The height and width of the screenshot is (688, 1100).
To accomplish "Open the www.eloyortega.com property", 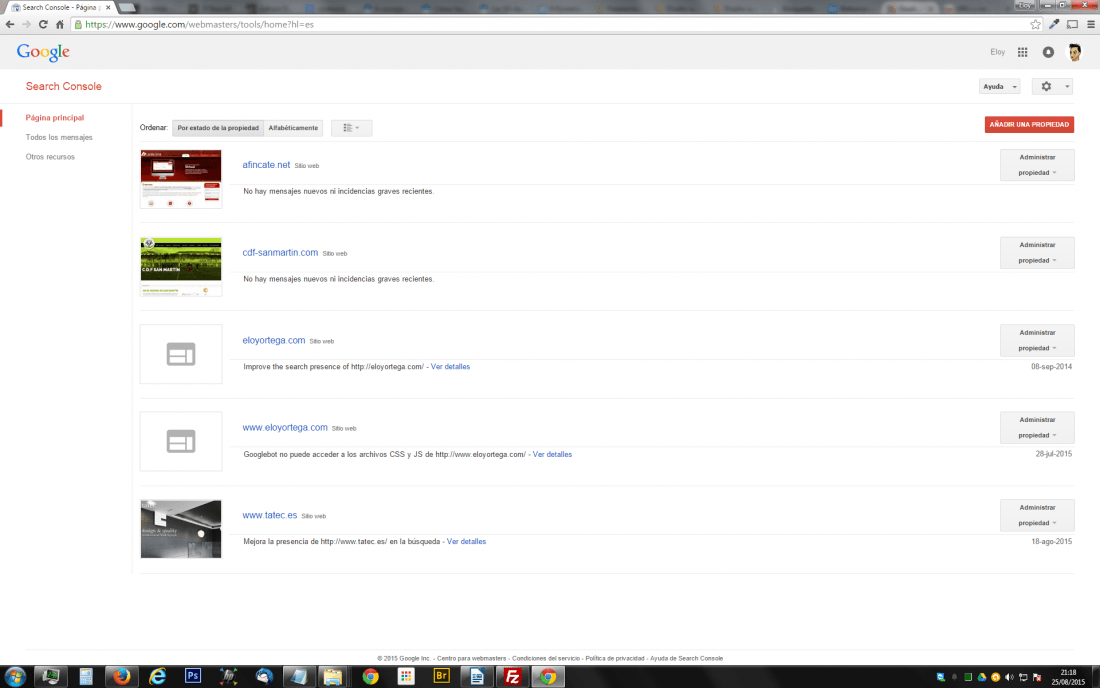I will tap(285, 427).
